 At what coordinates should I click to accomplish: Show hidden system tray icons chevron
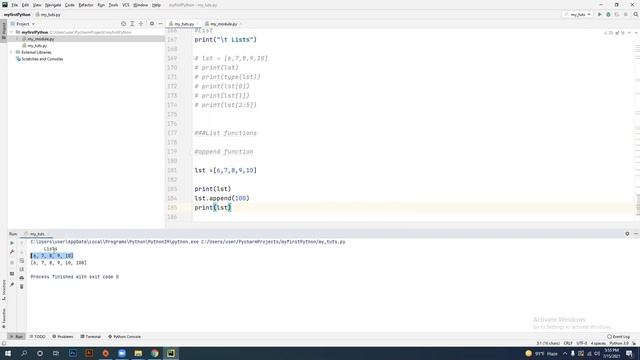pos(565,353)
